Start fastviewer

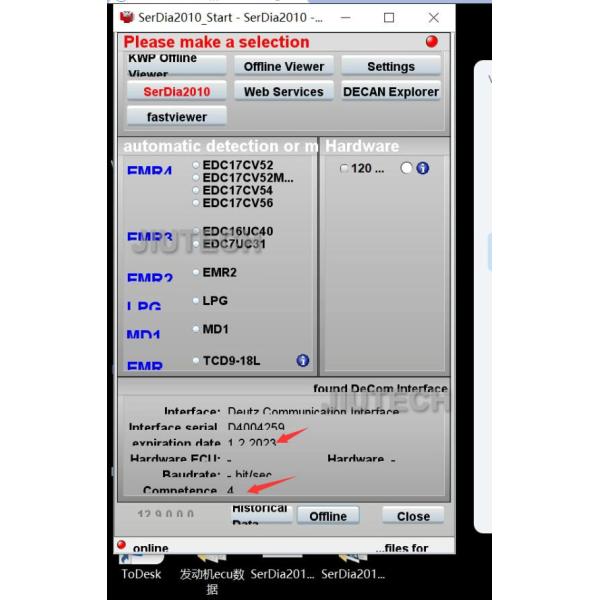click(177, 116)
